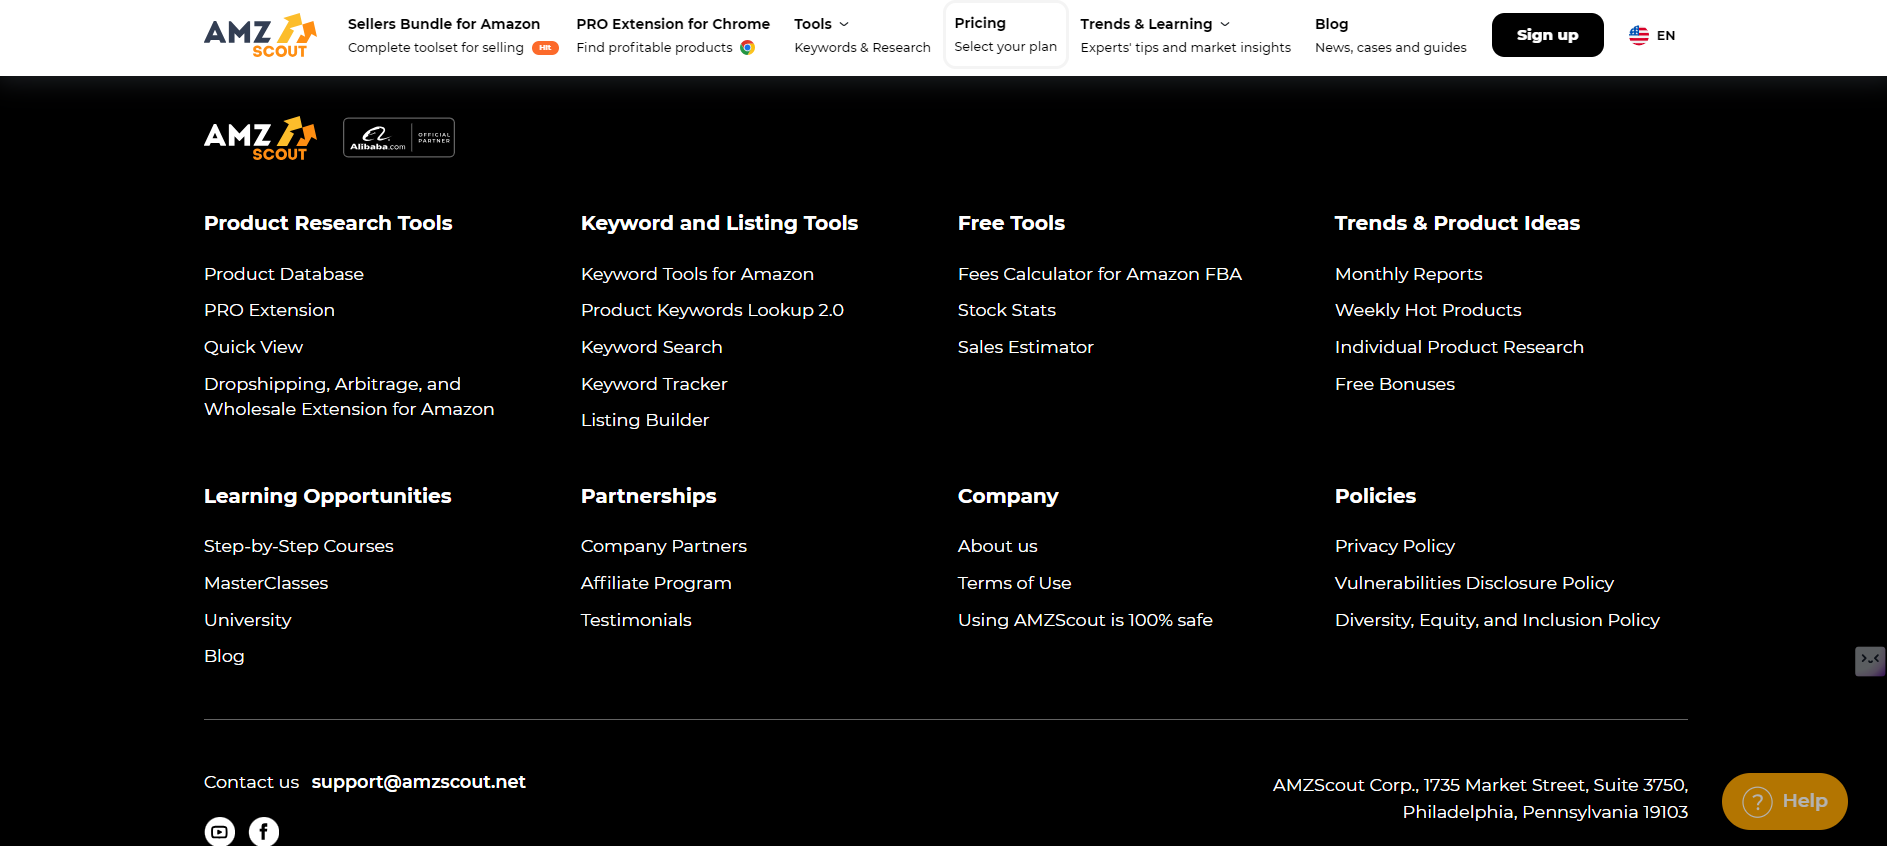The height and width of the screenshot is (846, 1887).
Task: Open Privacy Policy link
Action: coord(1395,546)
